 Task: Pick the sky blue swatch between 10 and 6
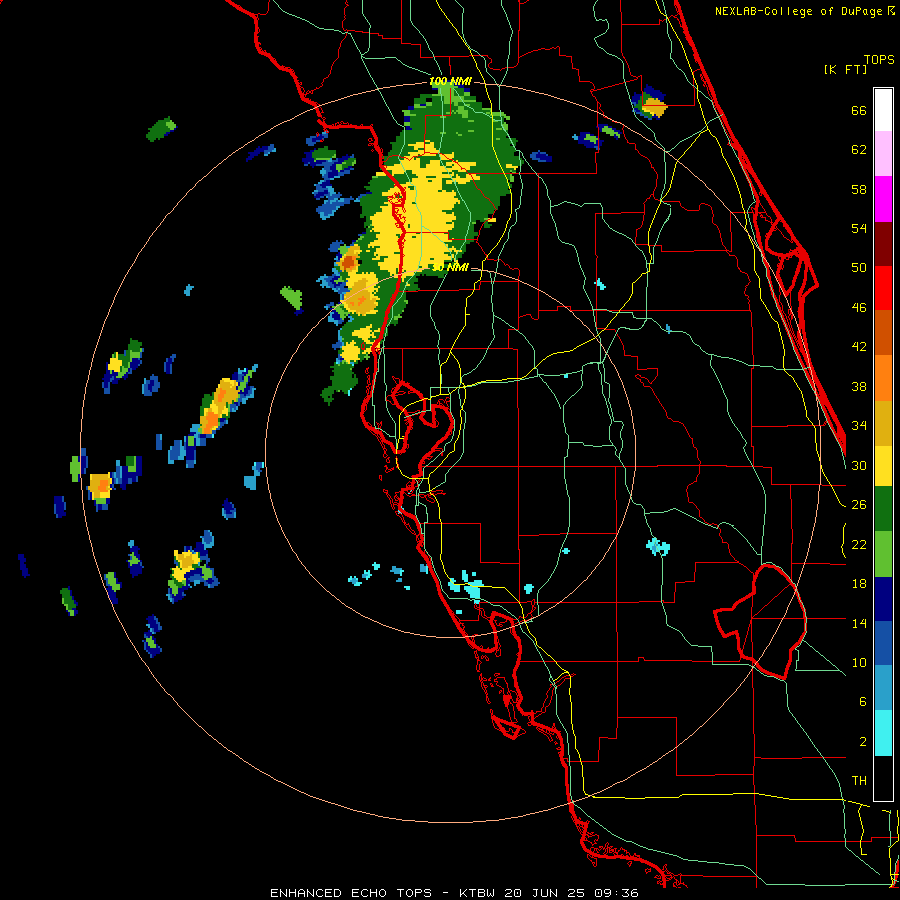883,688
